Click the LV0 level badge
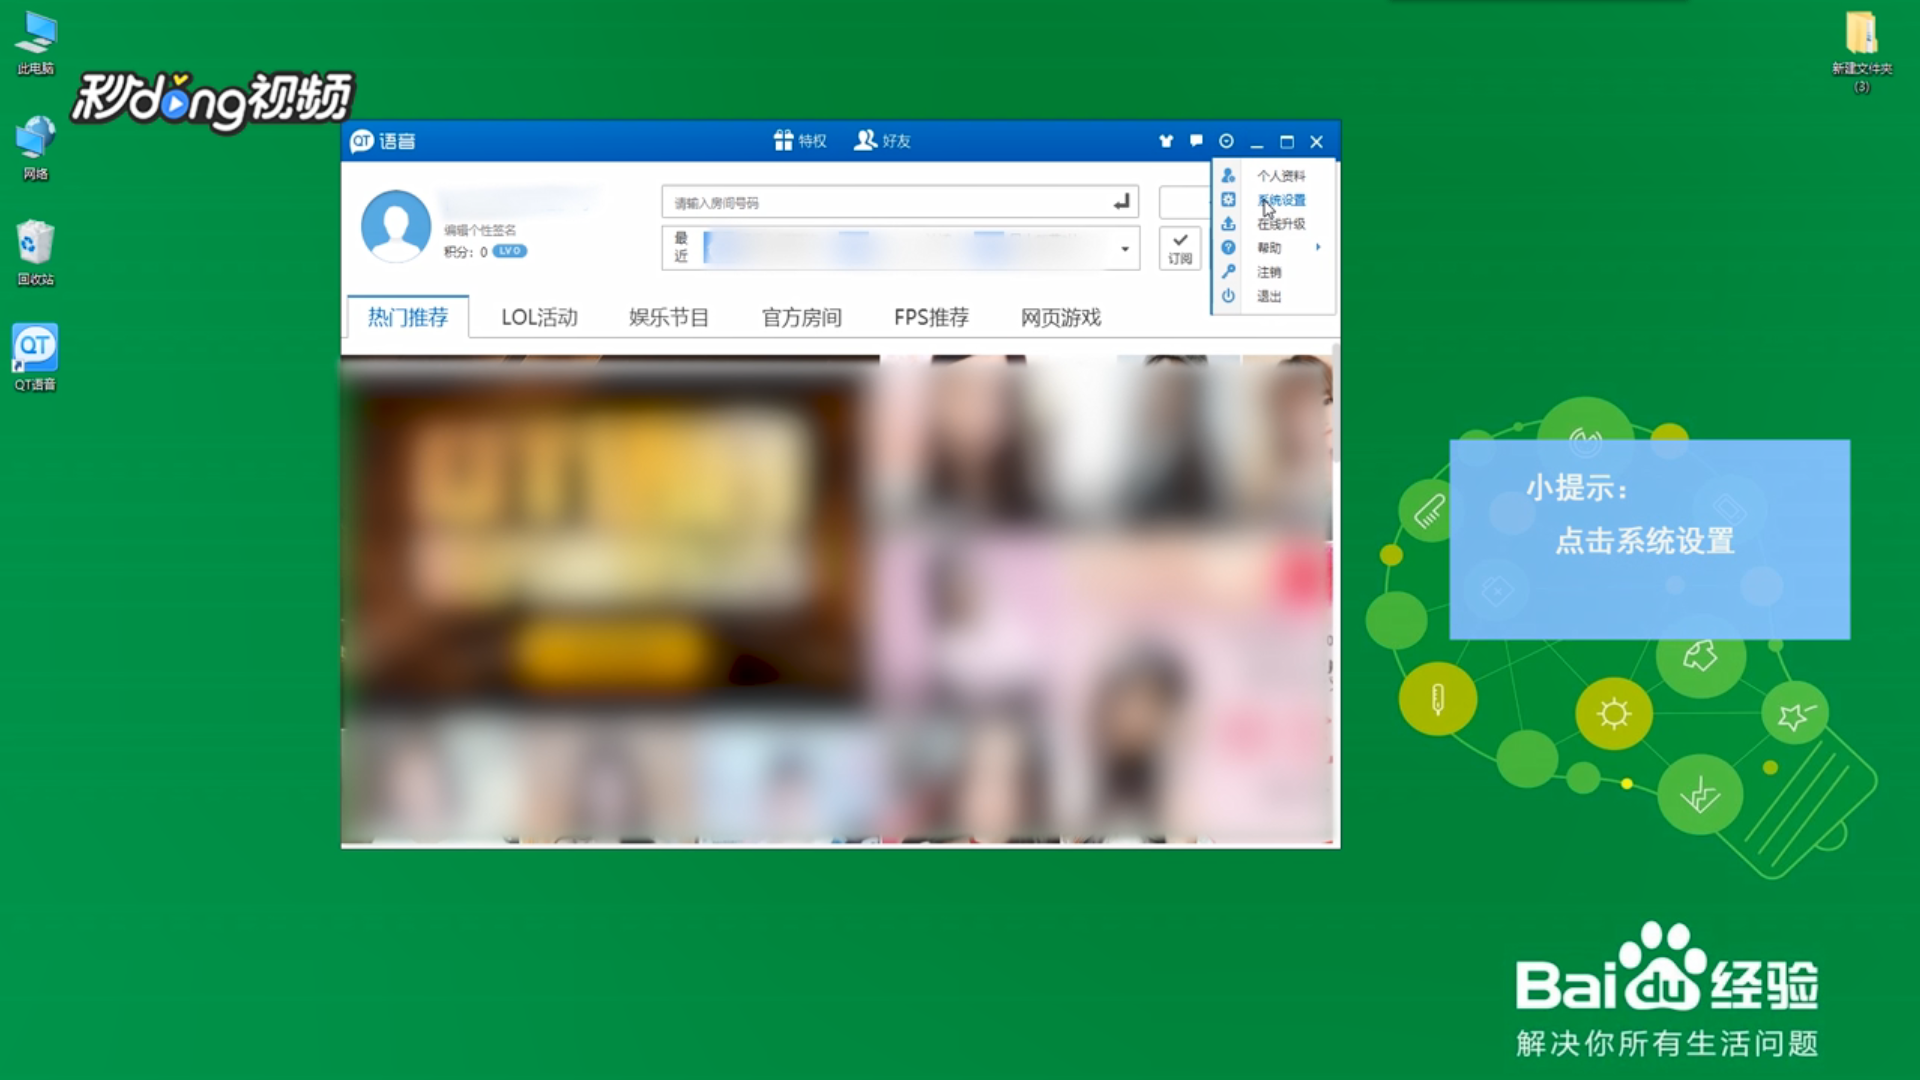Viewport: 1920px width, 1080px height. (x=509, y=251)
